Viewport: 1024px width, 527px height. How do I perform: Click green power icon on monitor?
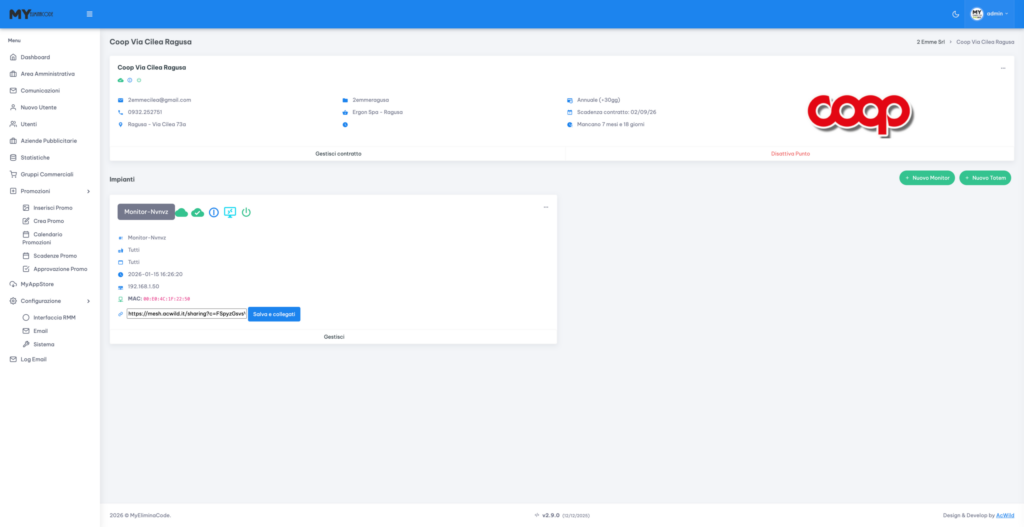coord(246,212)
